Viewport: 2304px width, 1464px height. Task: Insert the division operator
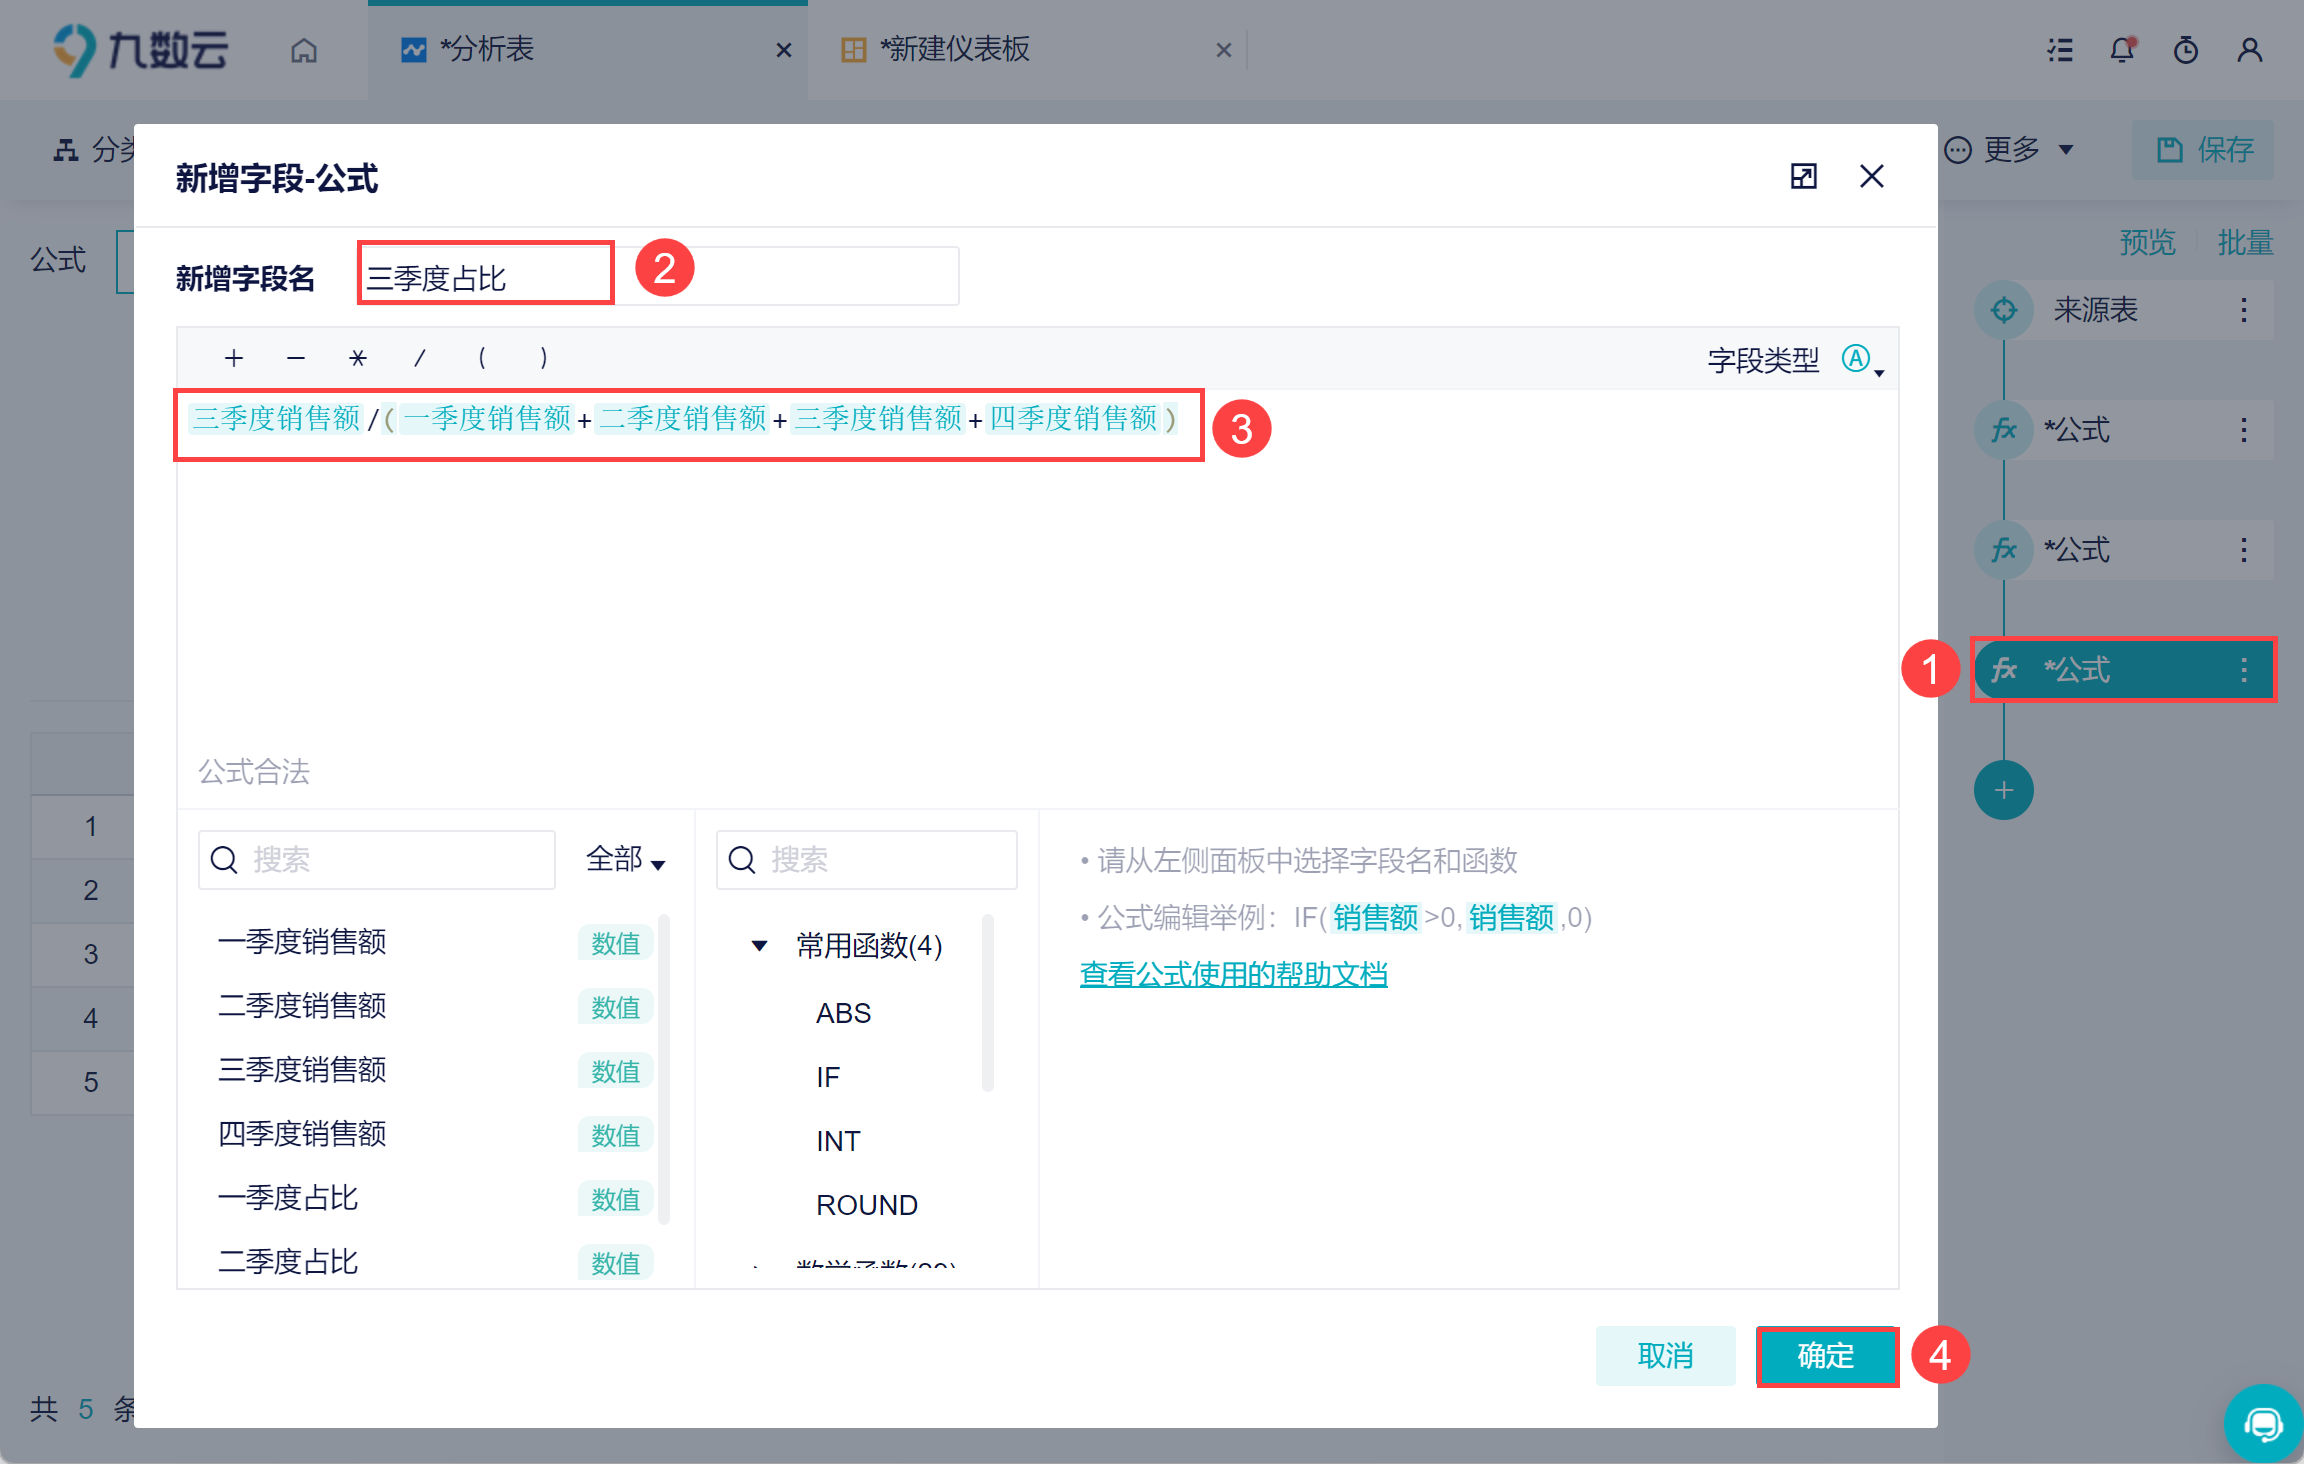(x=419, y=358)
